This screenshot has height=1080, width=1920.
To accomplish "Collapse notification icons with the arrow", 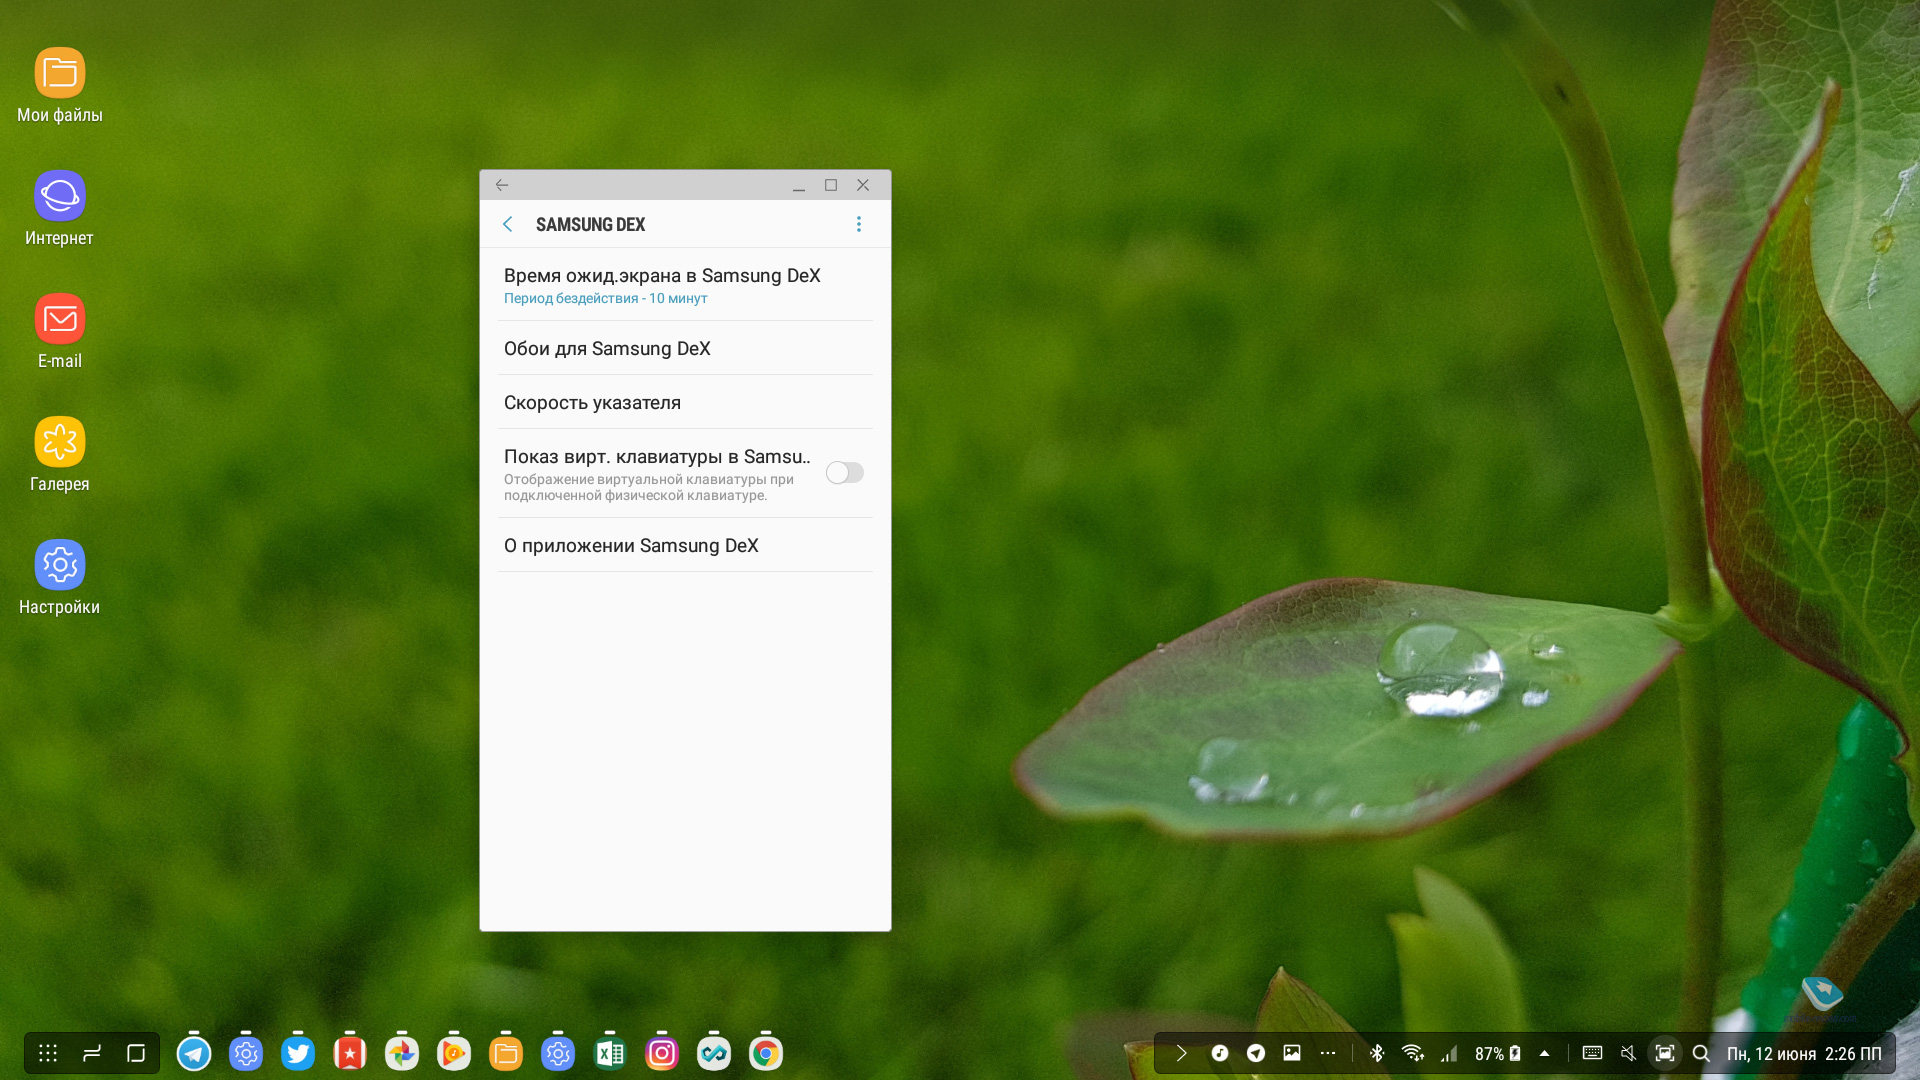I will [x=1182, y=1053].
